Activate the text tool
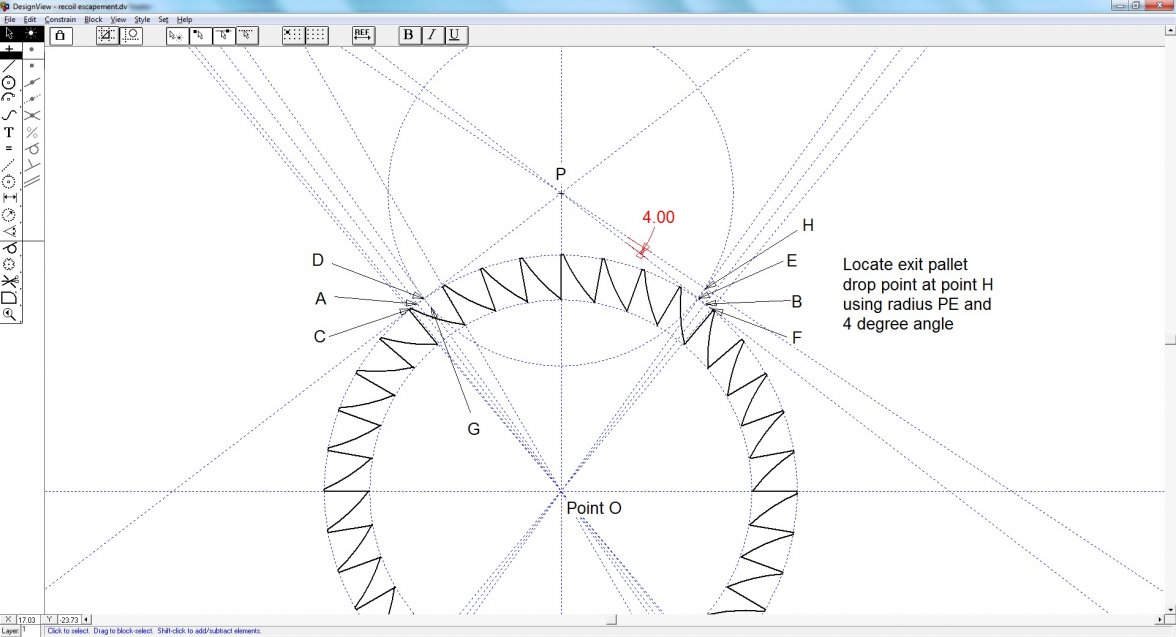 pyautogui.click(x=9, y=132)
